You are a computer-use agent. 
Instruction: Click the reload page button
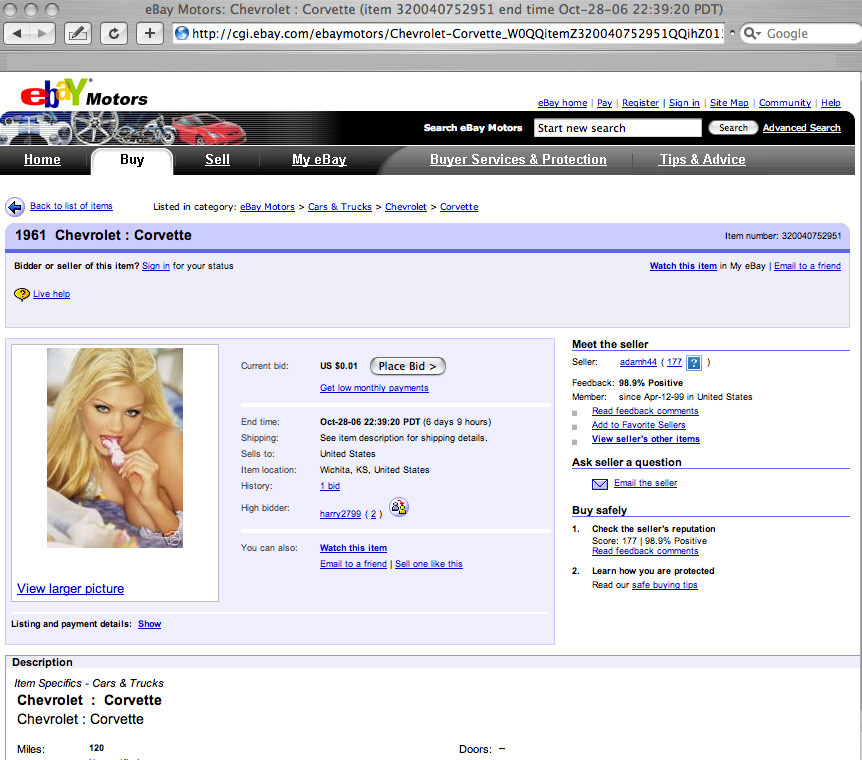tap(114, 33)
